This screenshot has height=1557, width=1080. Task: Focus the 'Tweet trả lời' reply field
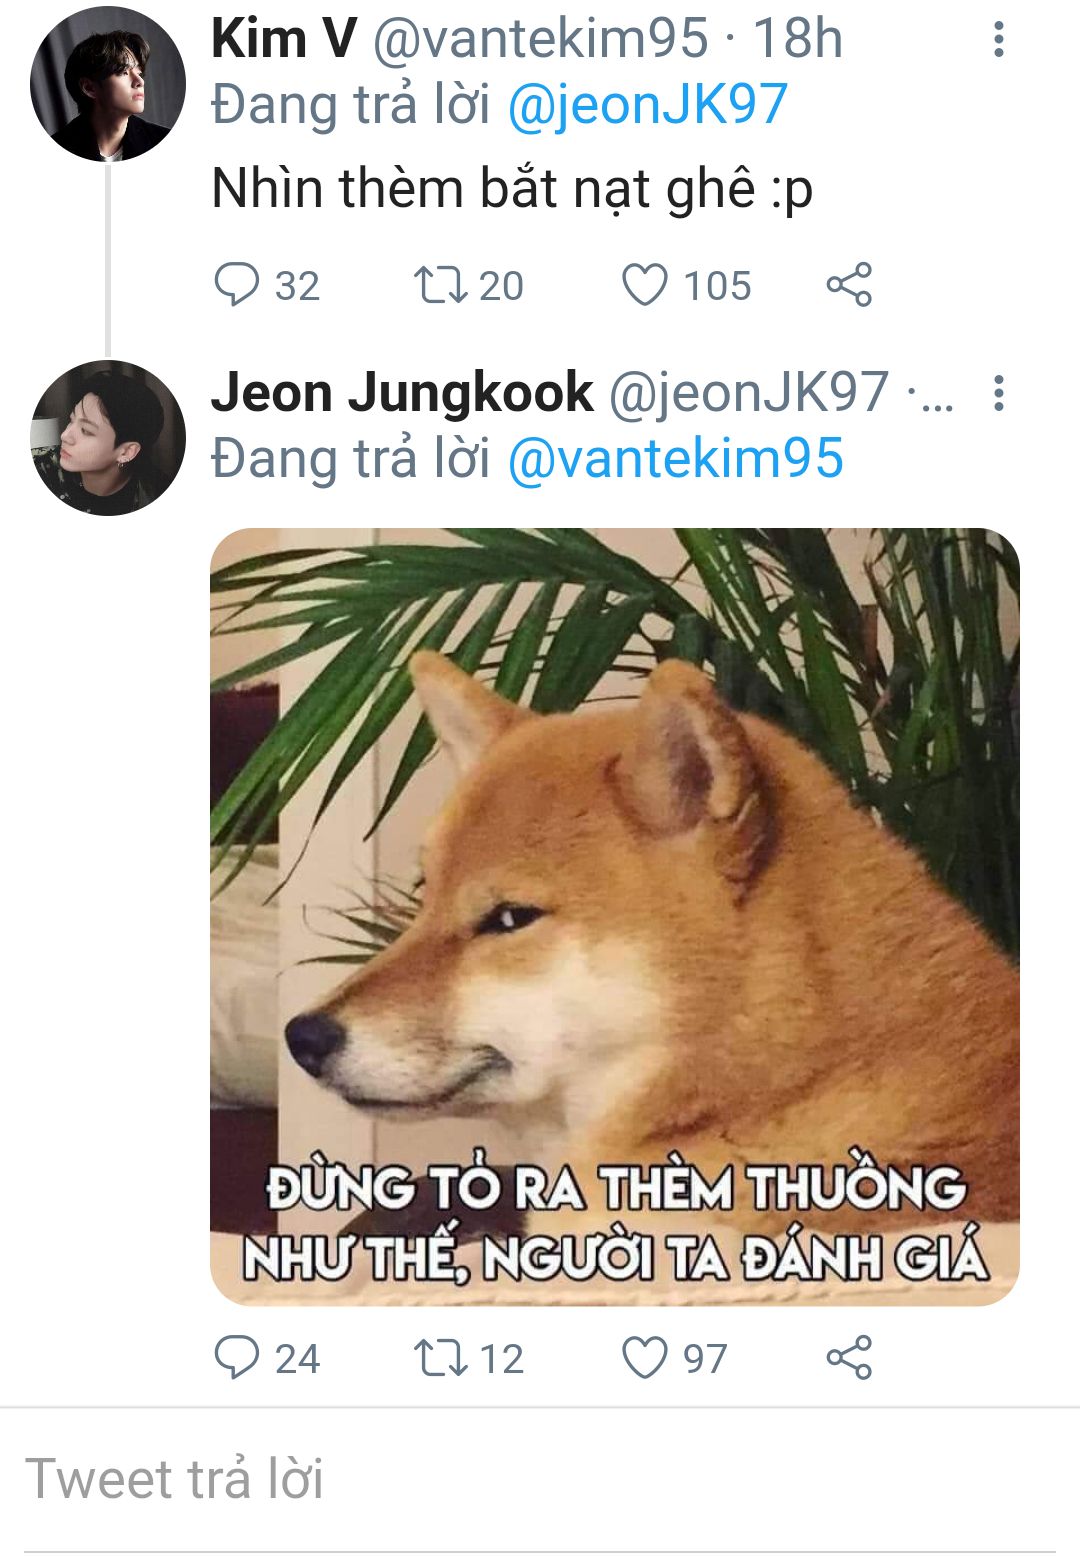540,1479
